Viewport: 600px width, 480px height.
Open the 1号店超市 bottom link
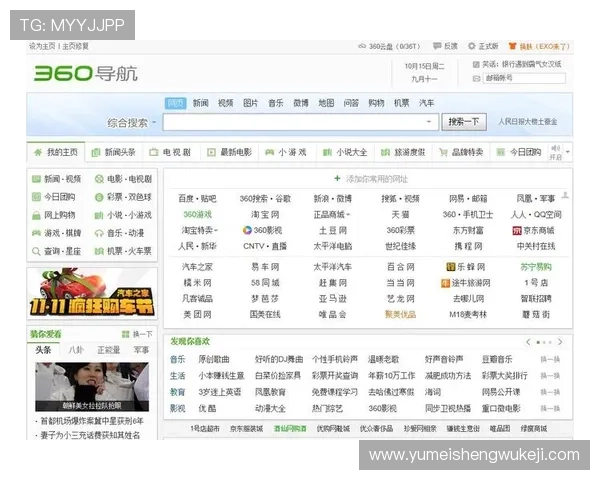(x=205, y=429)
